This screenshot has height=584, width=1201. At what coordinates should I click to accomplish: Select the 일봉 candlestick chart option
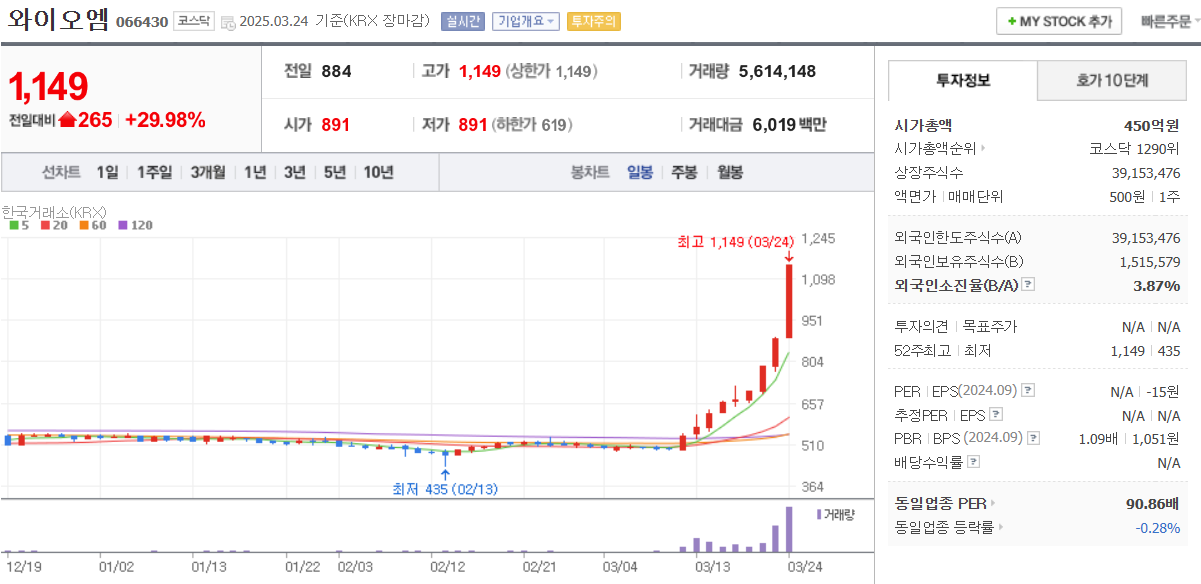click(x=640, y=172)
